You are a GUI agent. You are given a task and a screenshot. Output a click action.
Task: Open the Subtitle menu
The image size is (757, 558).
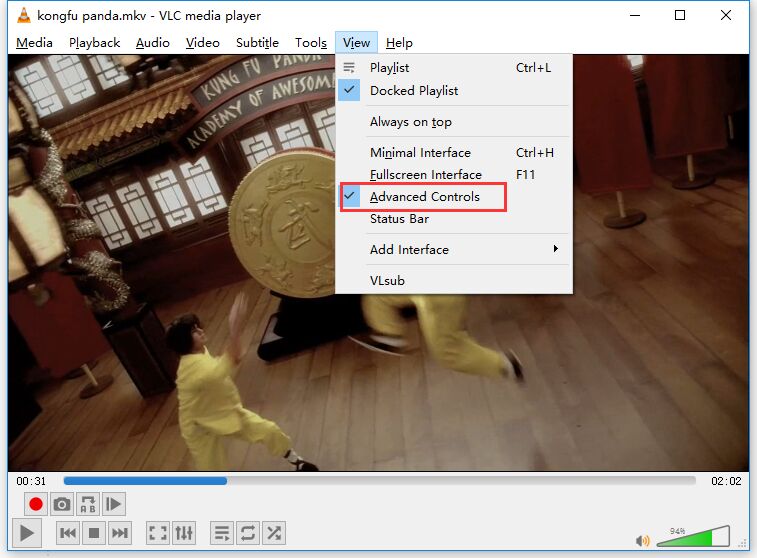[257, 43]
